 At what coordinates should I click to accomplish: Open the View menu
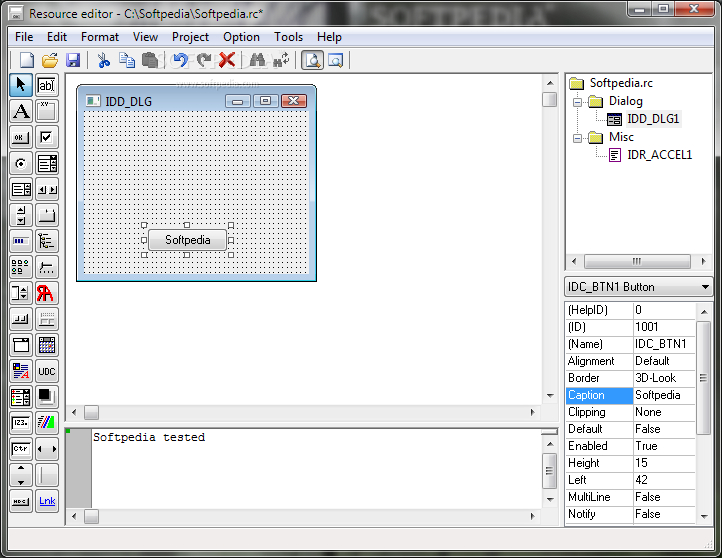(145, 37)
